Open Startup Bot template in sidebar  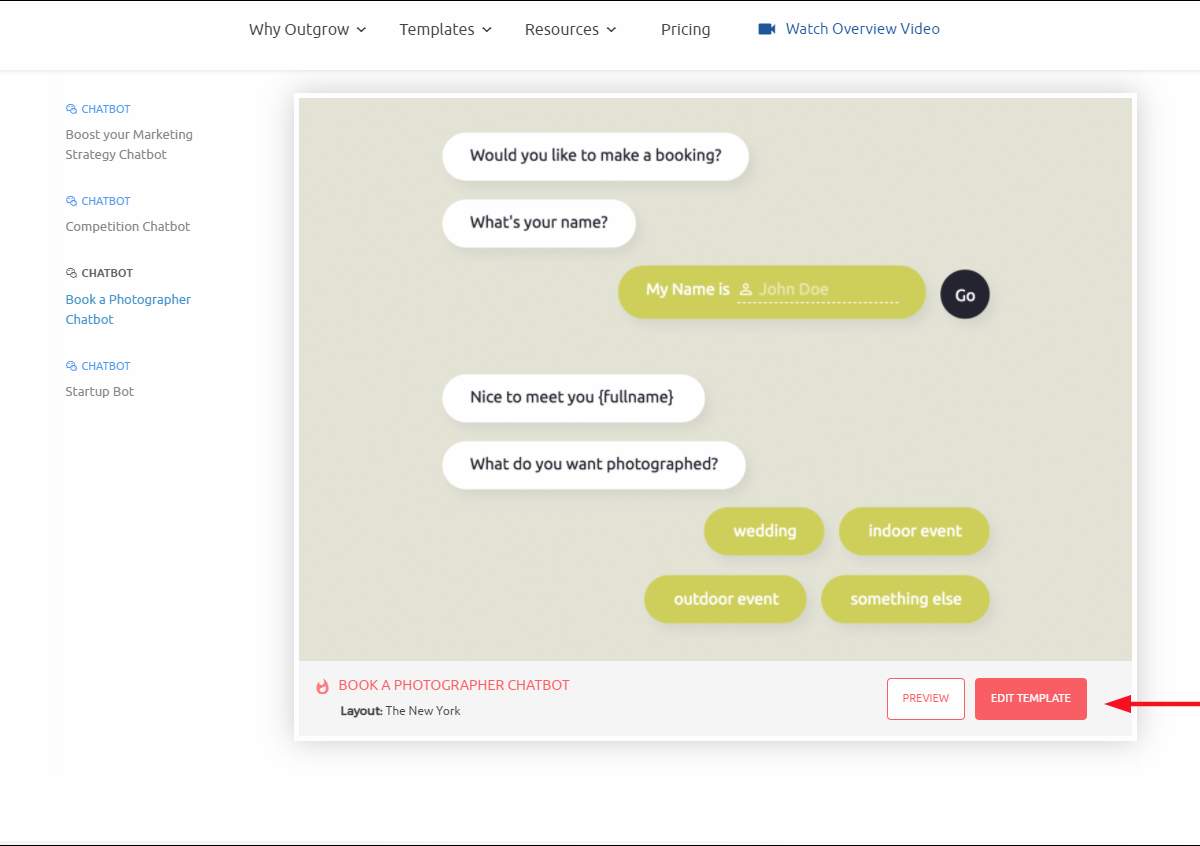click(x=100, y=392)
